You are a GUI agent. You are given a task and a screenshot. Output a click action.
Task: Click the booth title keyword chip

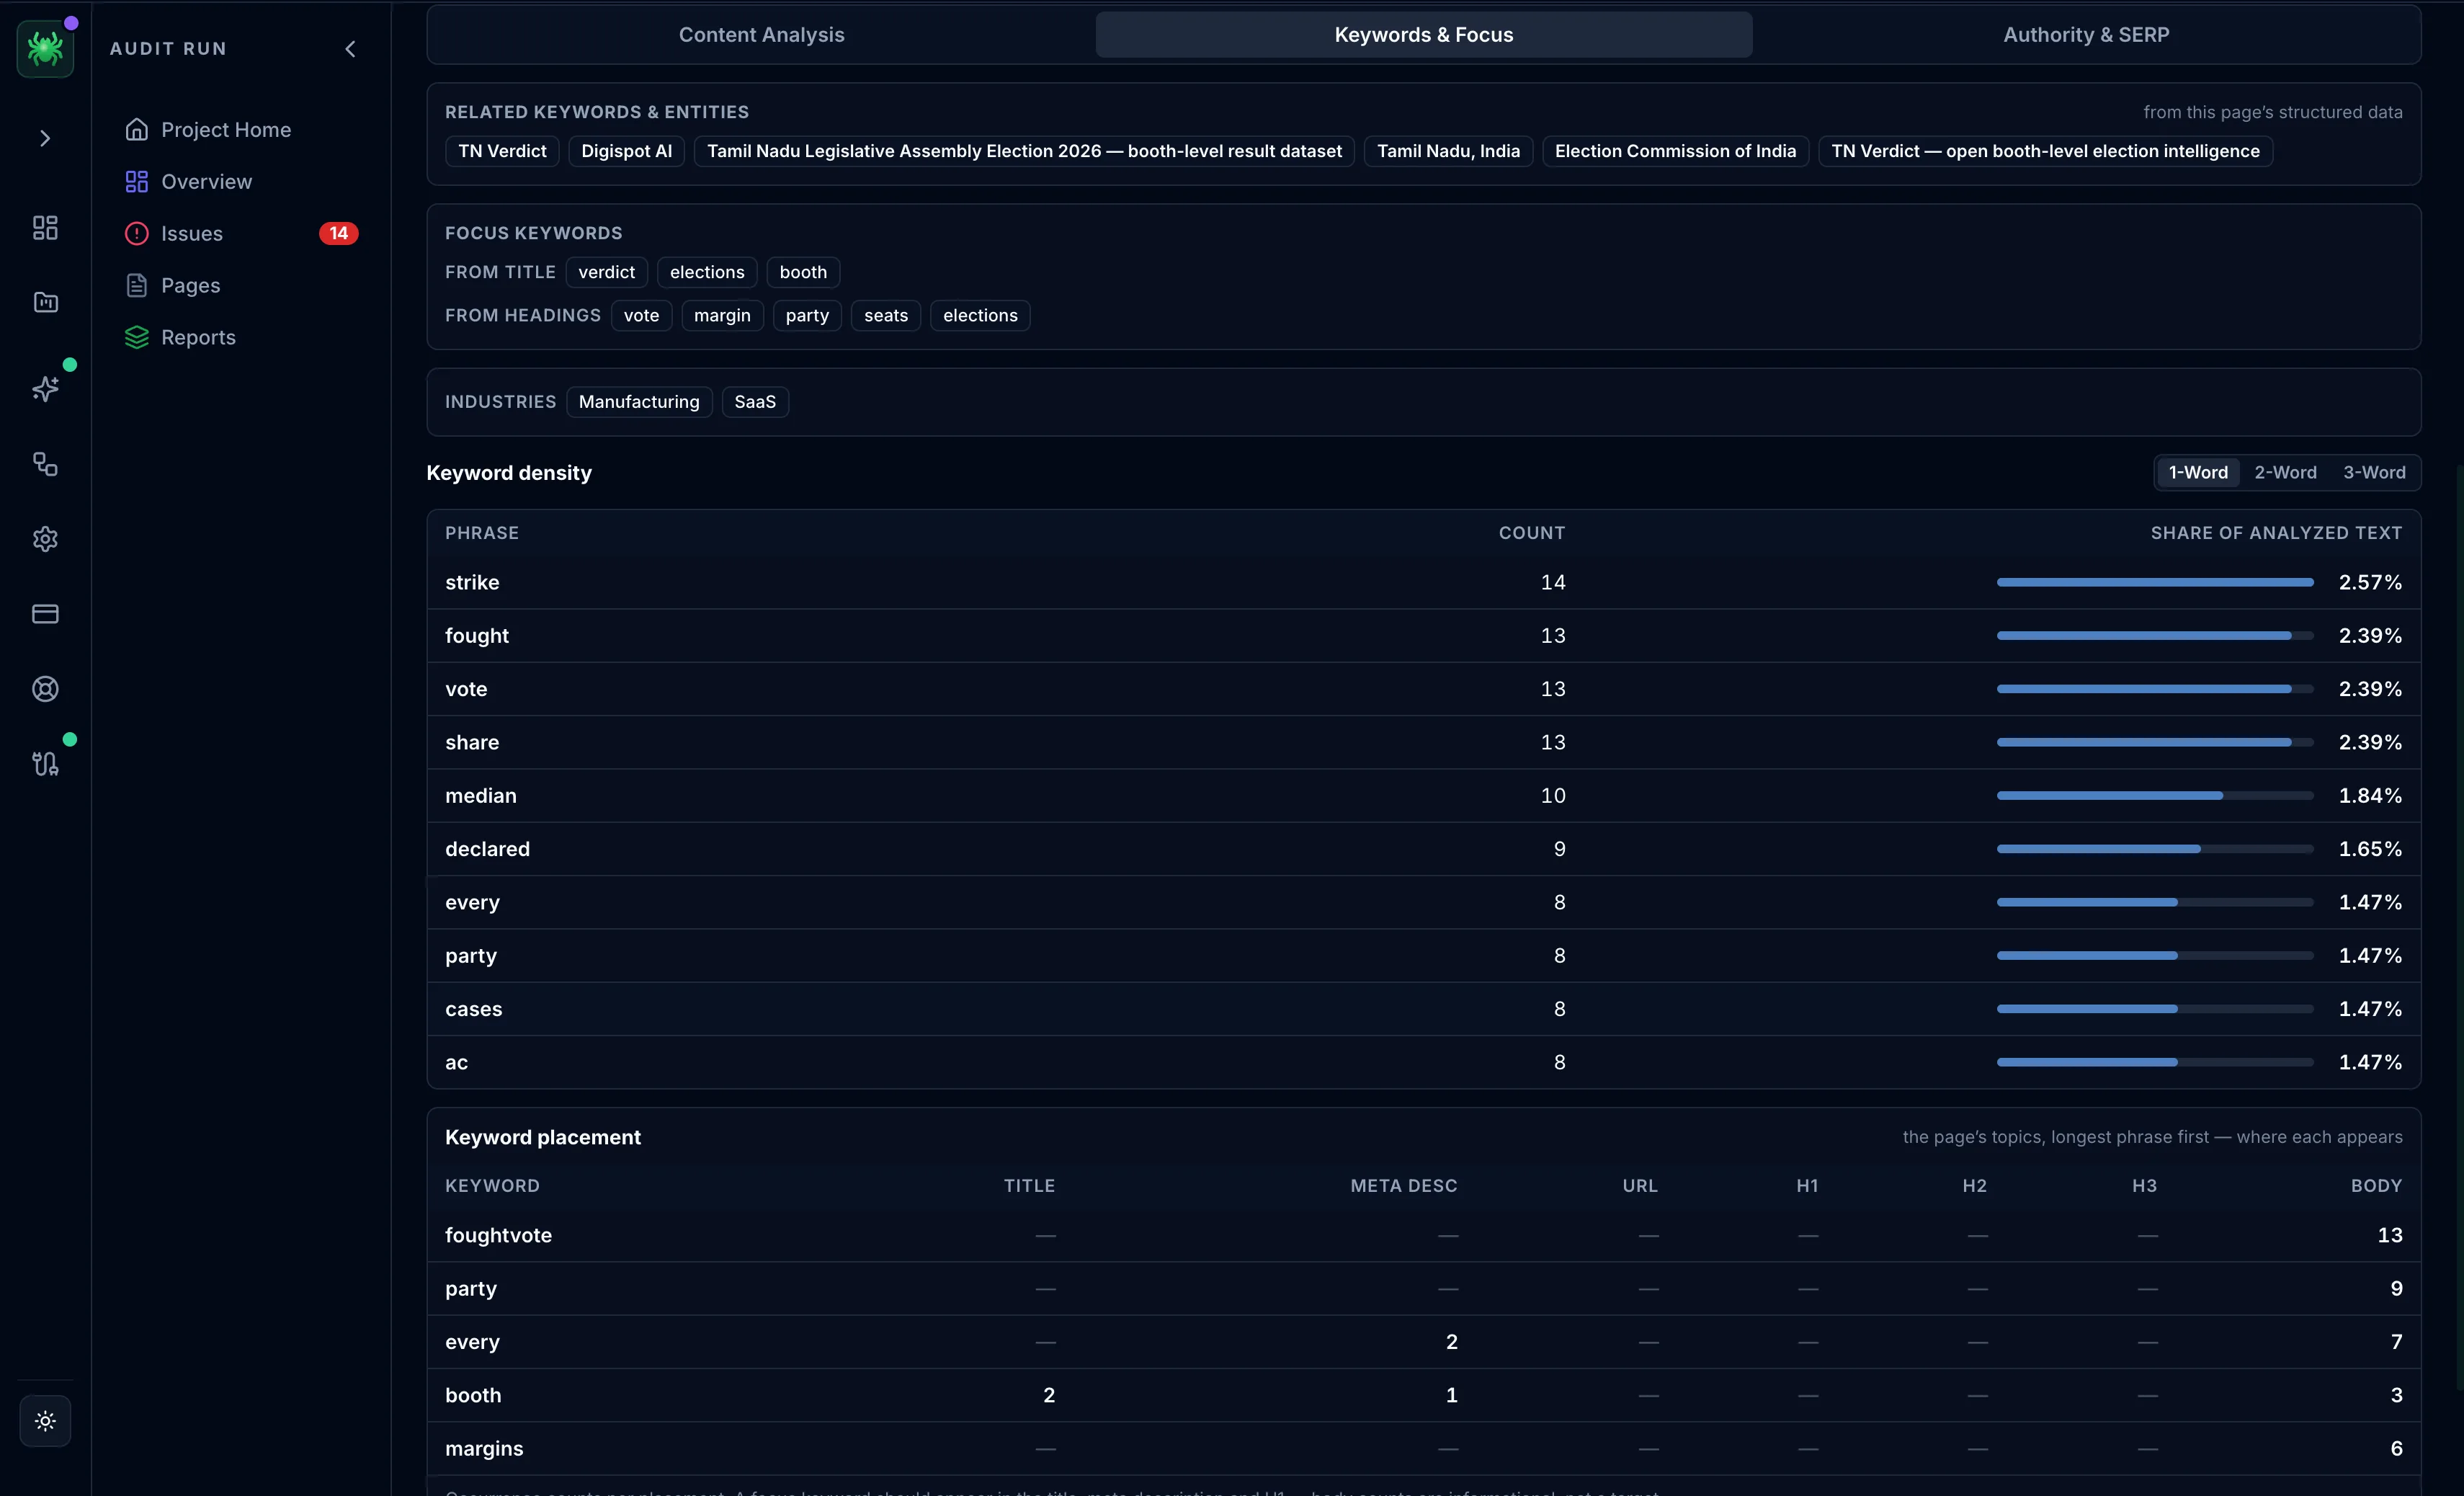click(x=803, y=272)
